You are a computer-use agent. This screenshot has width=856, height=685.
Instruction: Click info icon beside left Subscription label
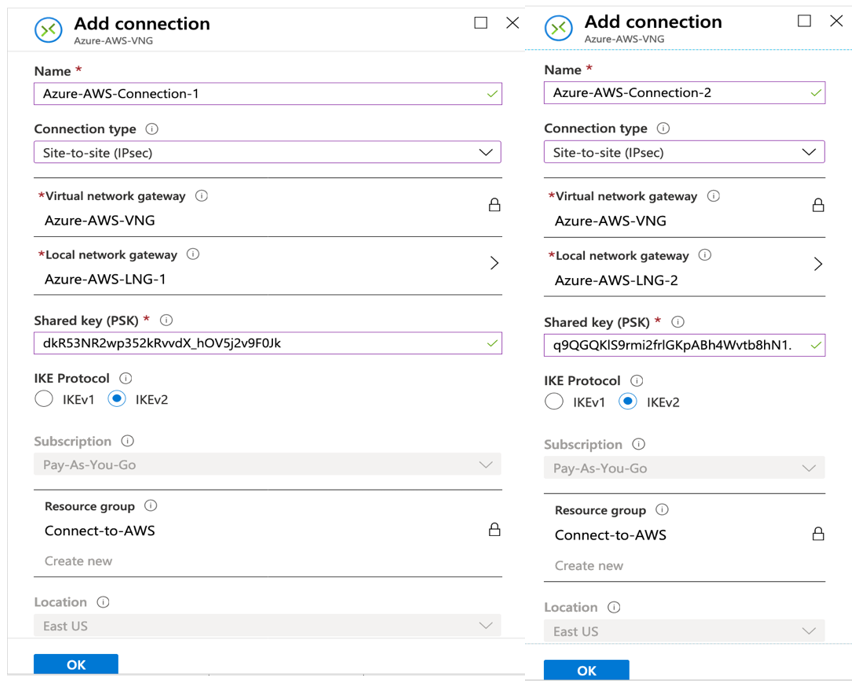tap(127, 441)
